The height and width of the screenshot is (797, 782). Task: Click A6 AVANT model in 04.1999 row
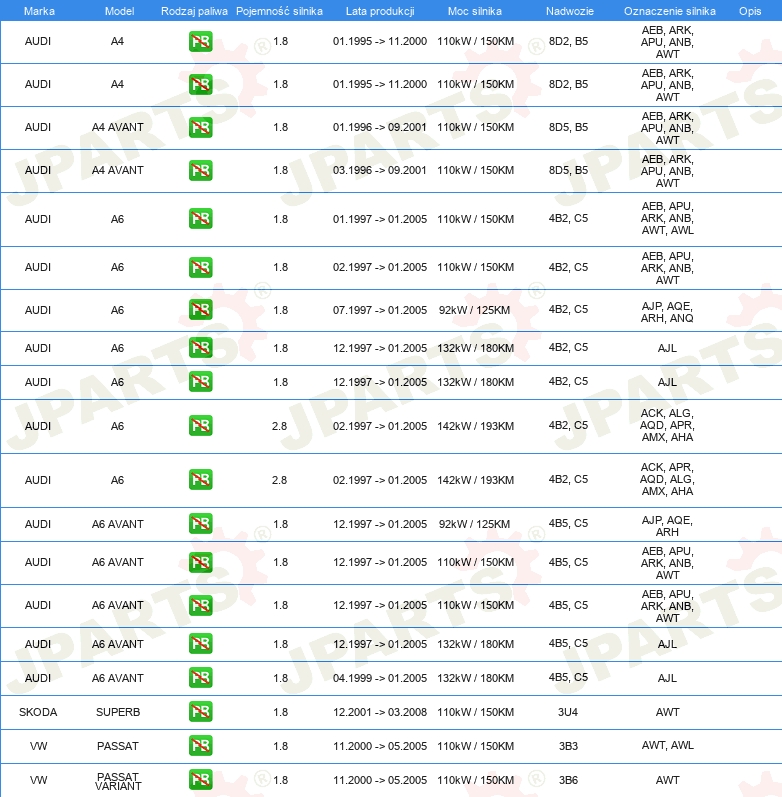(117, 678)
